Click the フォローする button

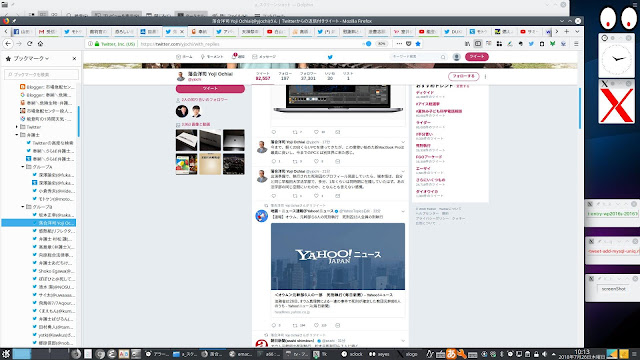[464, 76]
